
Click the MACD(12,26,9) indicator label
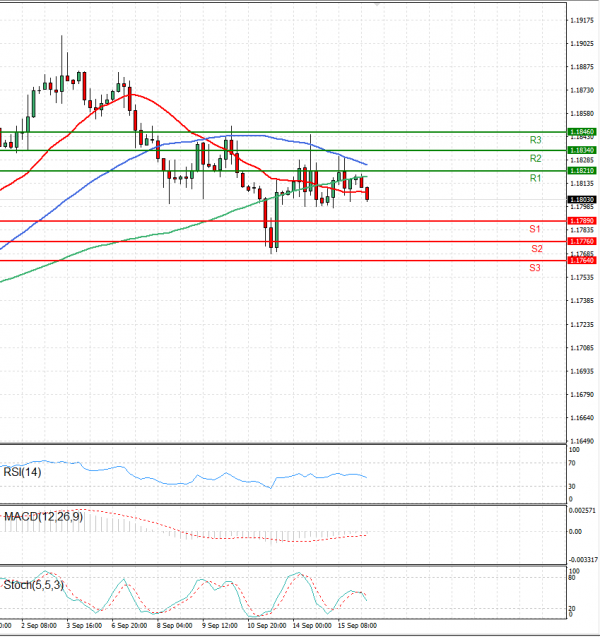click(x=43, y=517)
